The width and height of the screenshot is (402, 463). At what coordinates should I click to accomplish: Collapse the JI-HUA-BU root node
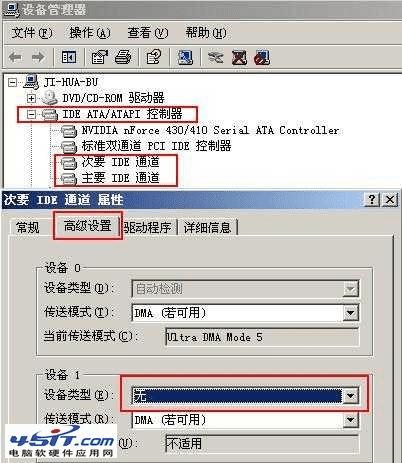click(12, 82)
